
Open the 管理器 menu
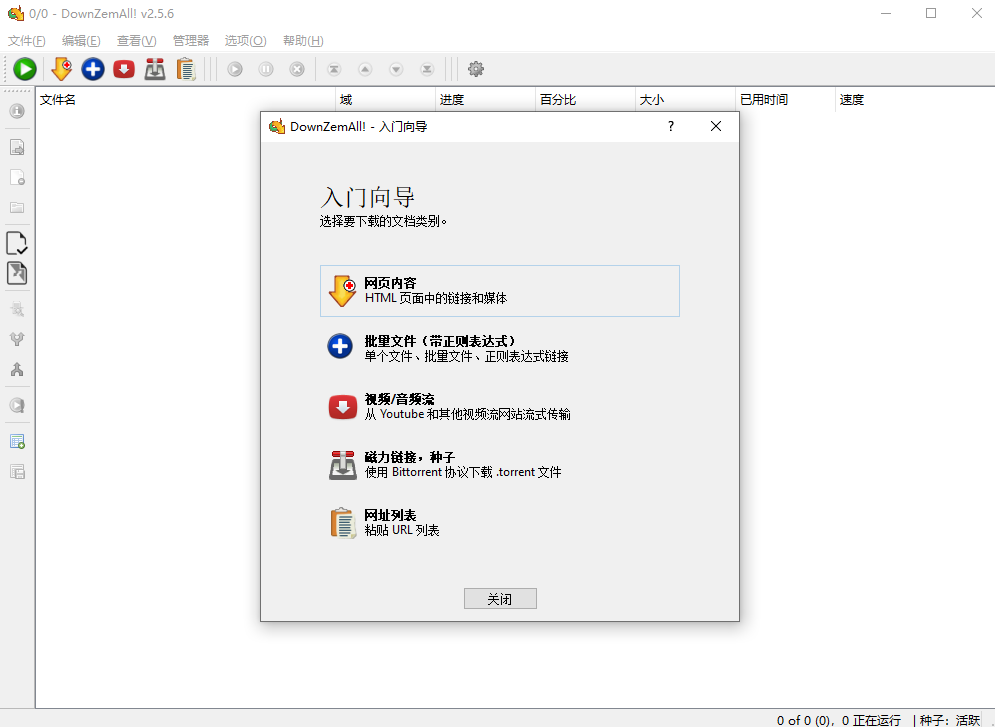(191, 41)
